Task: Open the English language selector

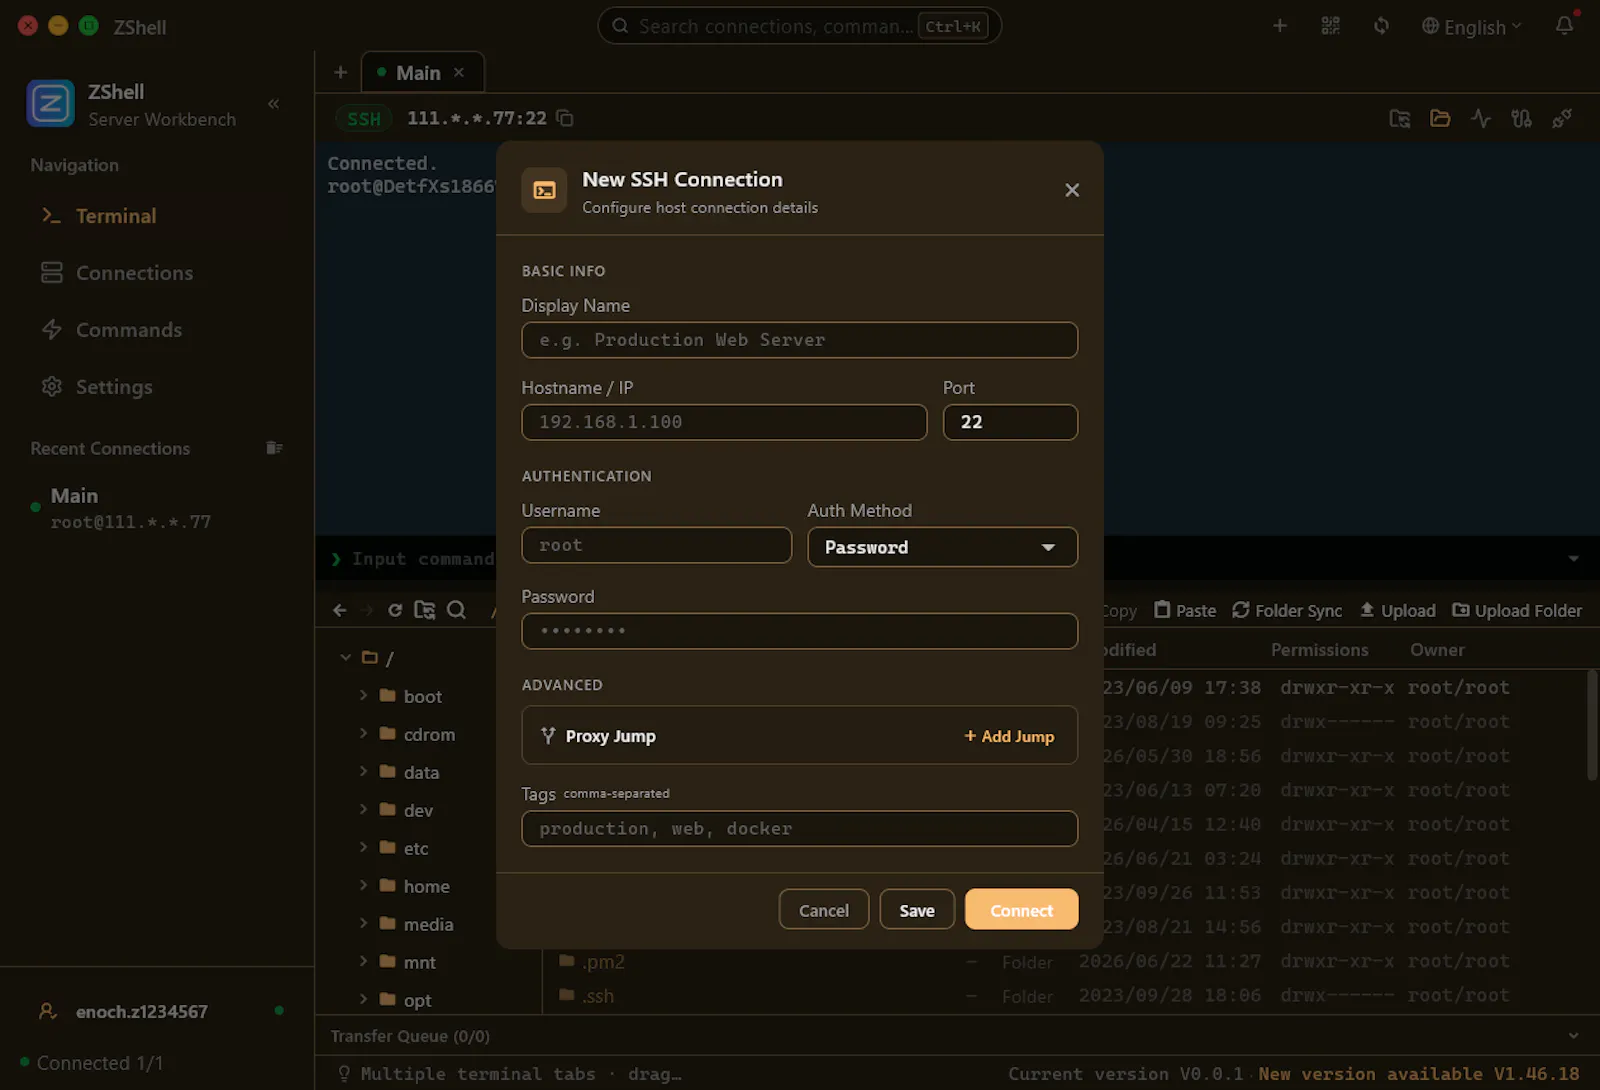Action: pos(1472,27)
